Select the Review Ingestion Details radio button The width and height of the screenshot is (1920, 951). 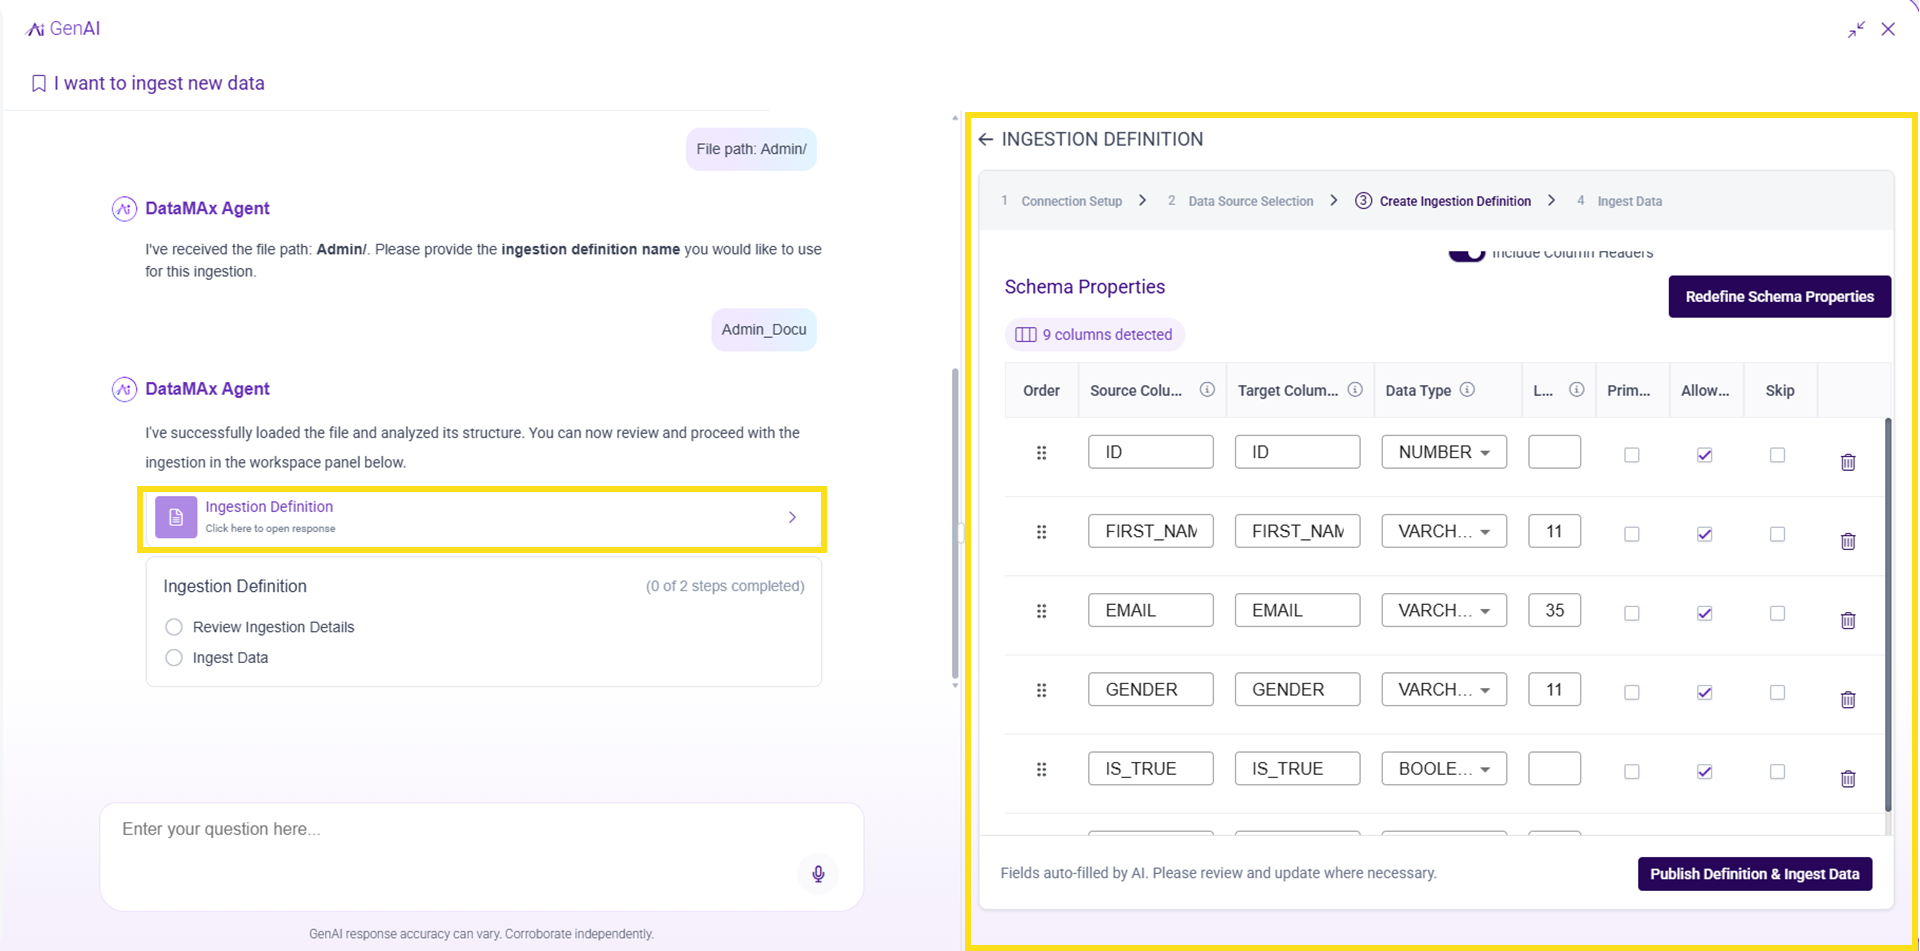pyautogui.click(x=173, y=627)
